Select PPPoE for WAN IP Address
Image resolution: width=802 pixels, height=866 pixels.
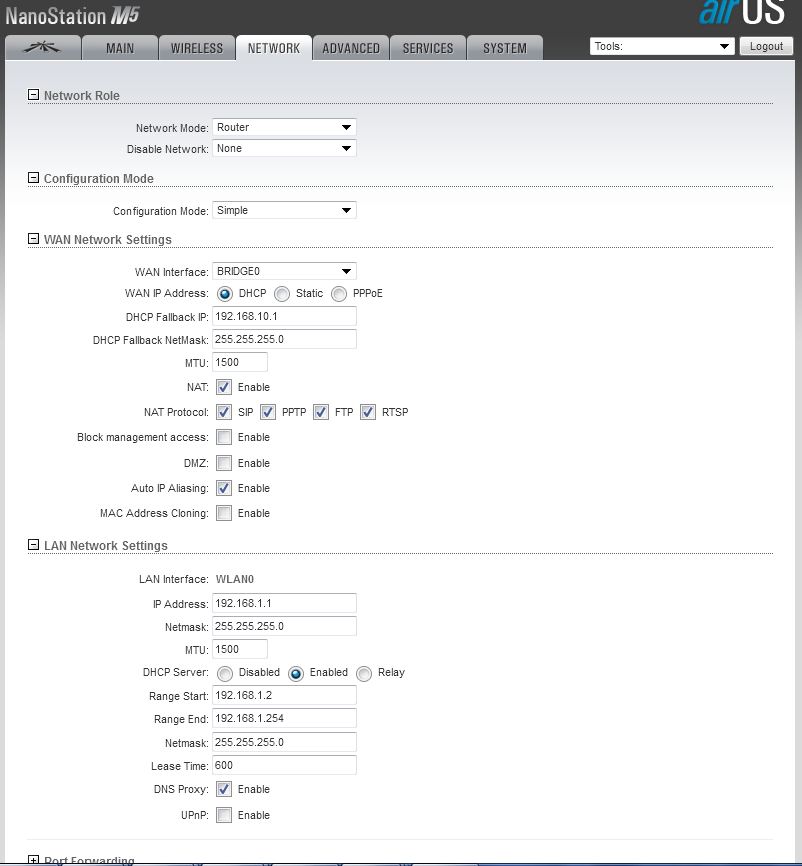339,294
